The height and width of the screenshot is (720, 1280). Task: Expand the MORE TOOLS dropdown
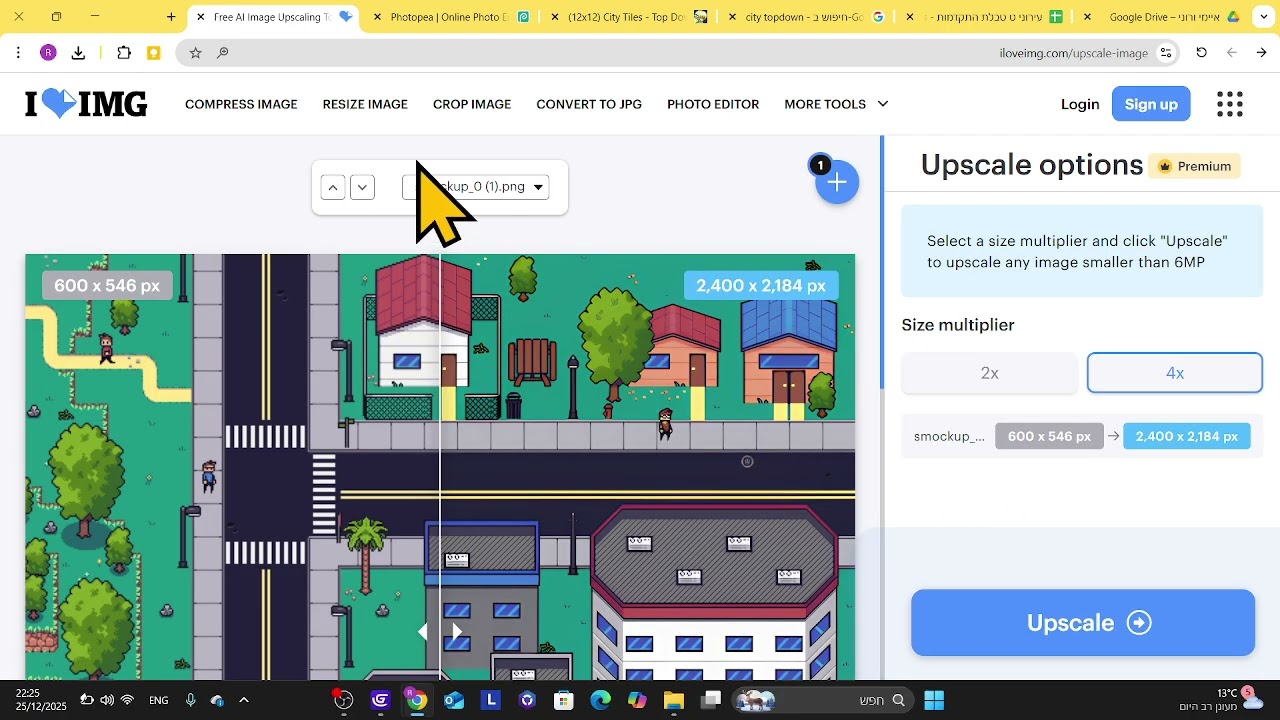836,104
